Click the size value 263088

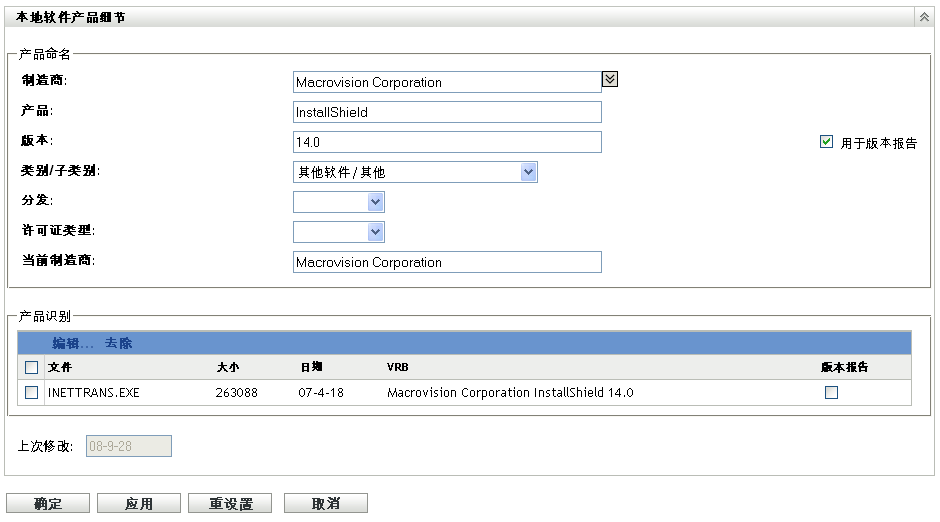coord(236,393)
